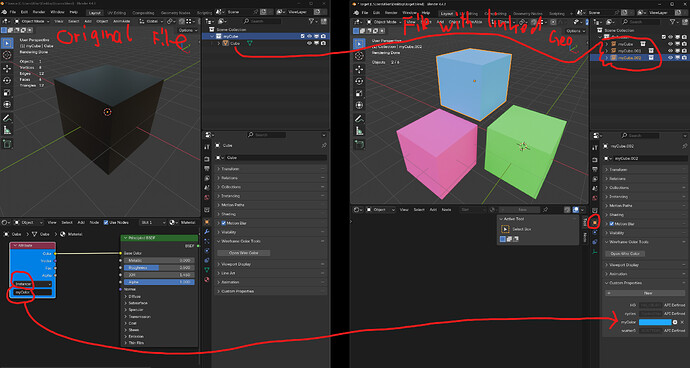
Task: Expand Relations panel in left properties
Action: tap(270, 178)
